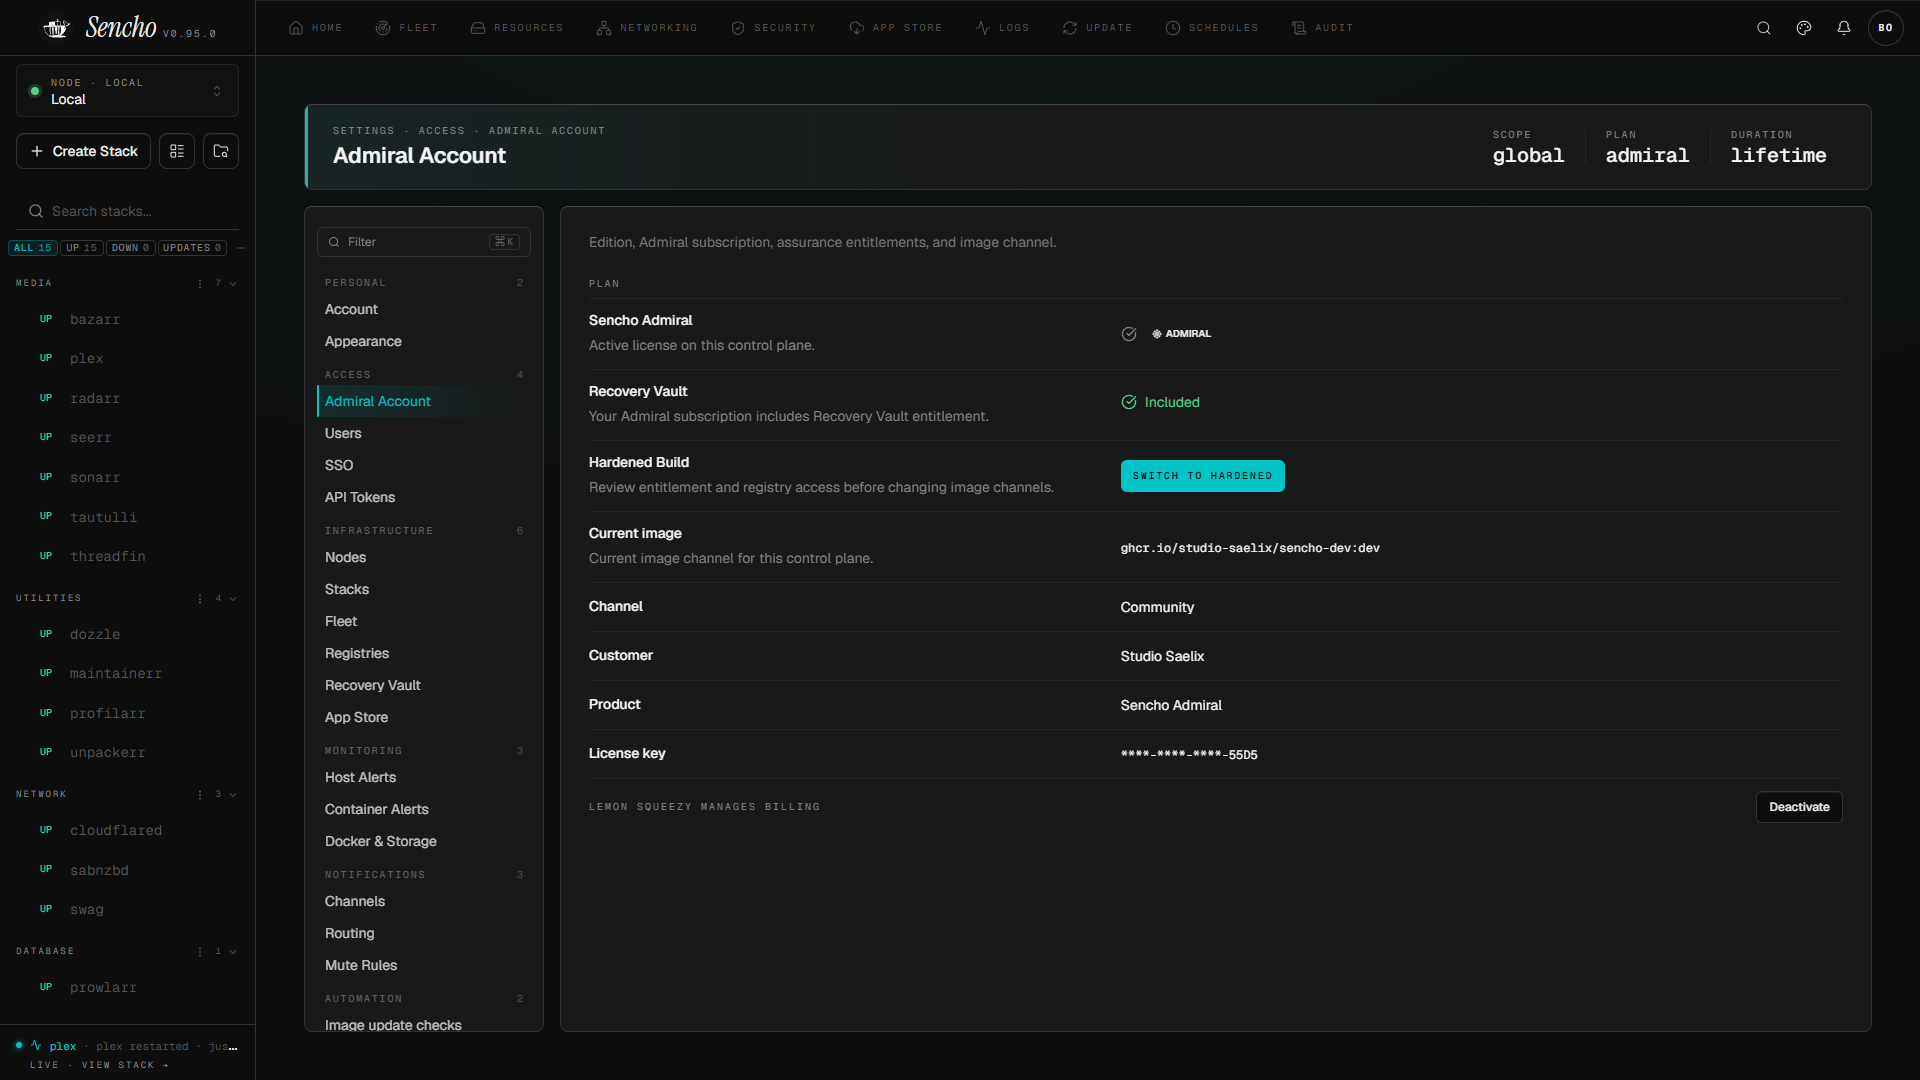Open Schedules in top navigation
Image resolution: width=1920 pixels, height=1080 pixels.
tap(1212, 28)
